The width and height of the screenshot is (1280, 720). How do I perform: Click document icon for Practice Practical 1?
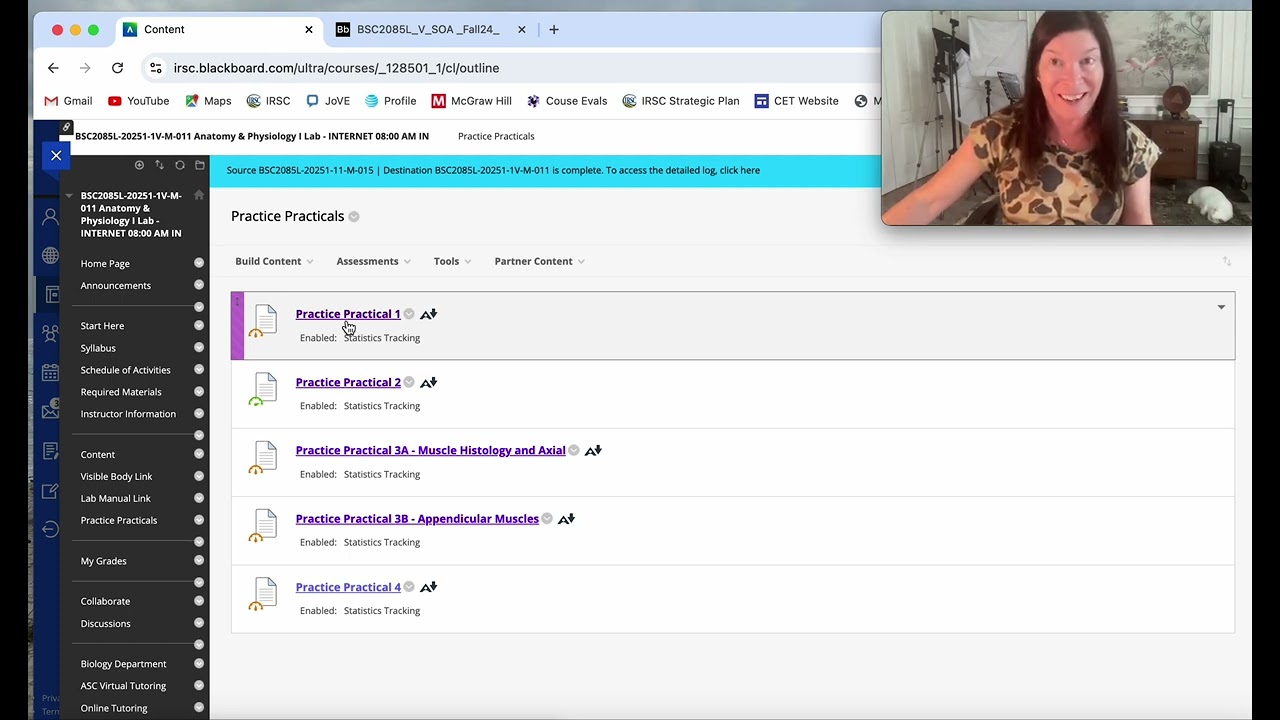tap(265, 320)
